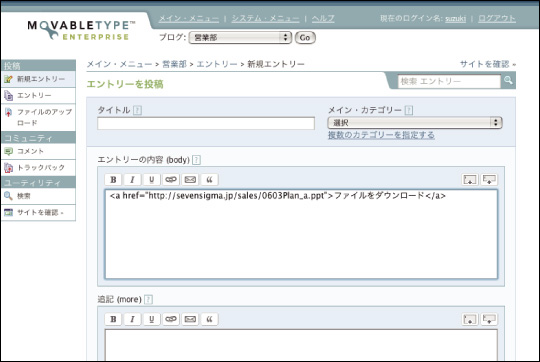The width and height of the screenshot is (540, 362).
Task: Click the トラックバック icon in sidebar
Action: pos(8,168)
